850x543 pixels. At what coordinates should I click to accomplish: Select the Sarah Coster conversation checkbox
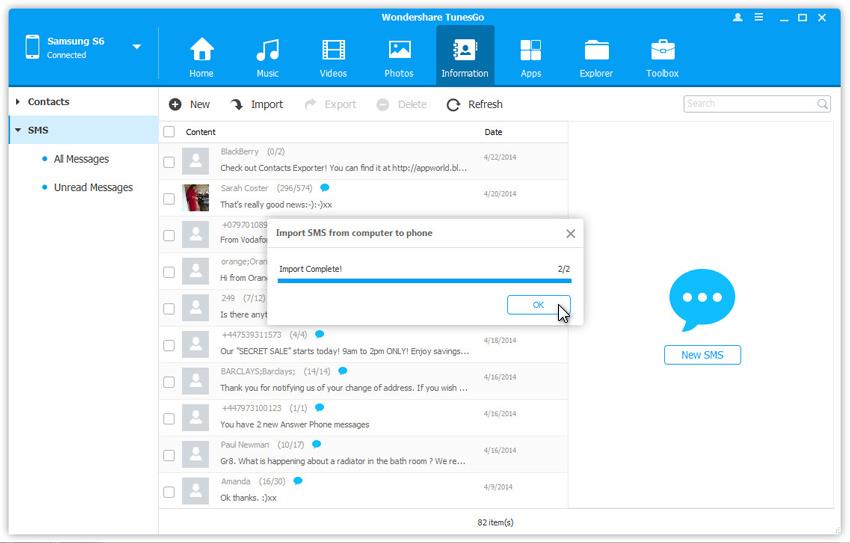pyautogui.click(x=169, y=199)
